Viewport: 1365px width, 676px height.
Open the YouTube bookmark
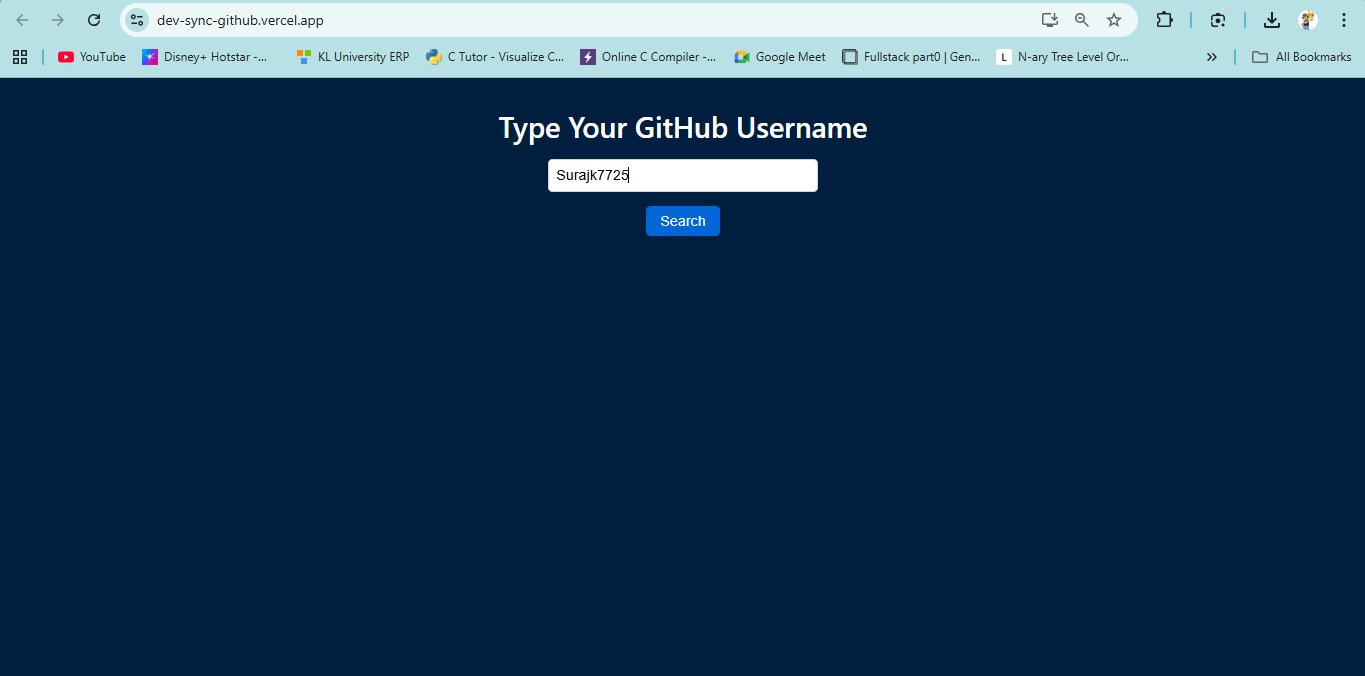click(92, 57)
